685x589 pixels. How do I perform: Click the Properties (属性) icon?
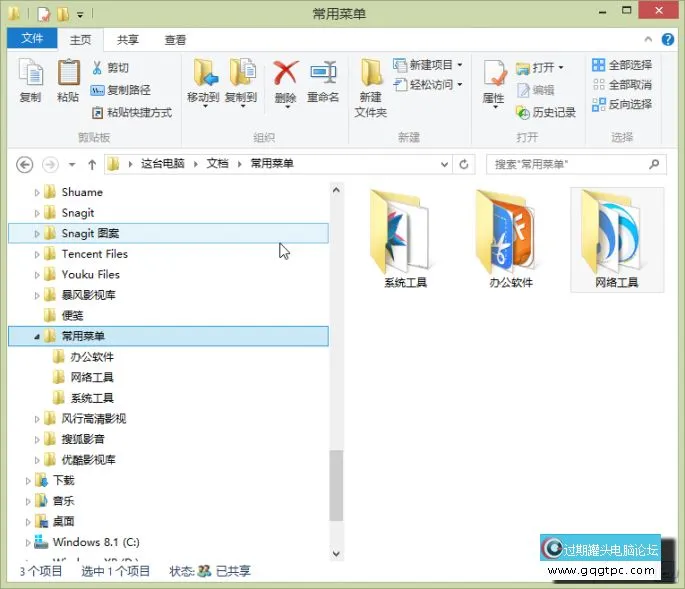[x=495, y=73]
